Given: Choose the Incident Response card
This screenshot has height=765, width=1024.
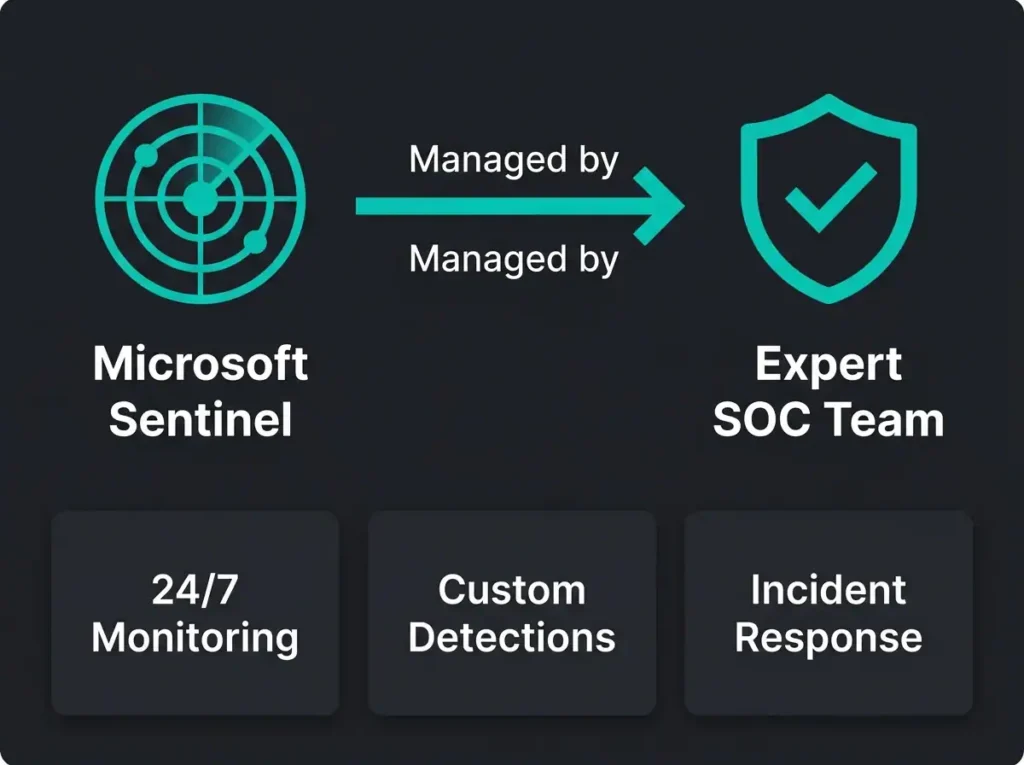Looking at the screenshot, I should click(x=829, y=613).
